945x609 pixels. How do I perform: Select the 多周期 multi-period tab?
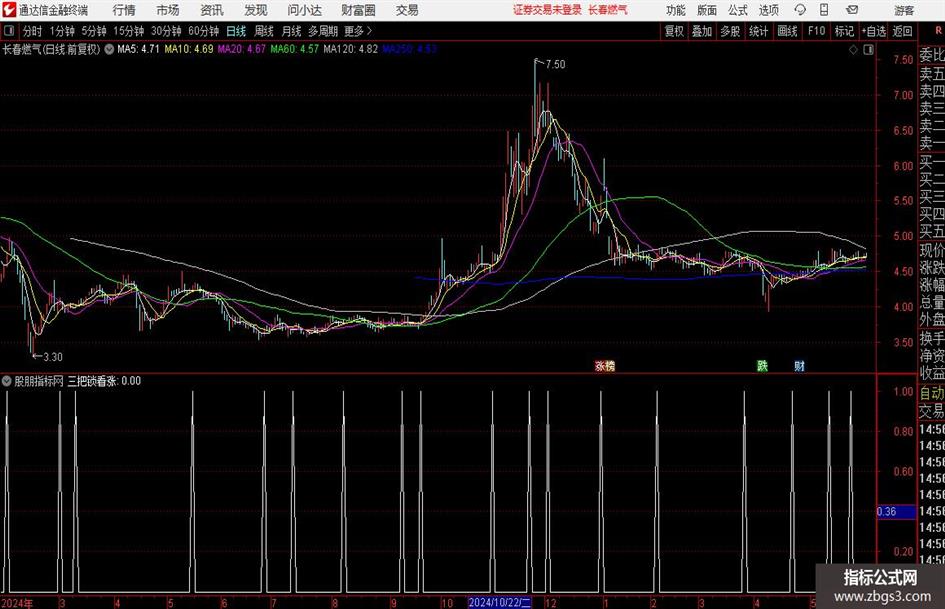coord(323,31)
